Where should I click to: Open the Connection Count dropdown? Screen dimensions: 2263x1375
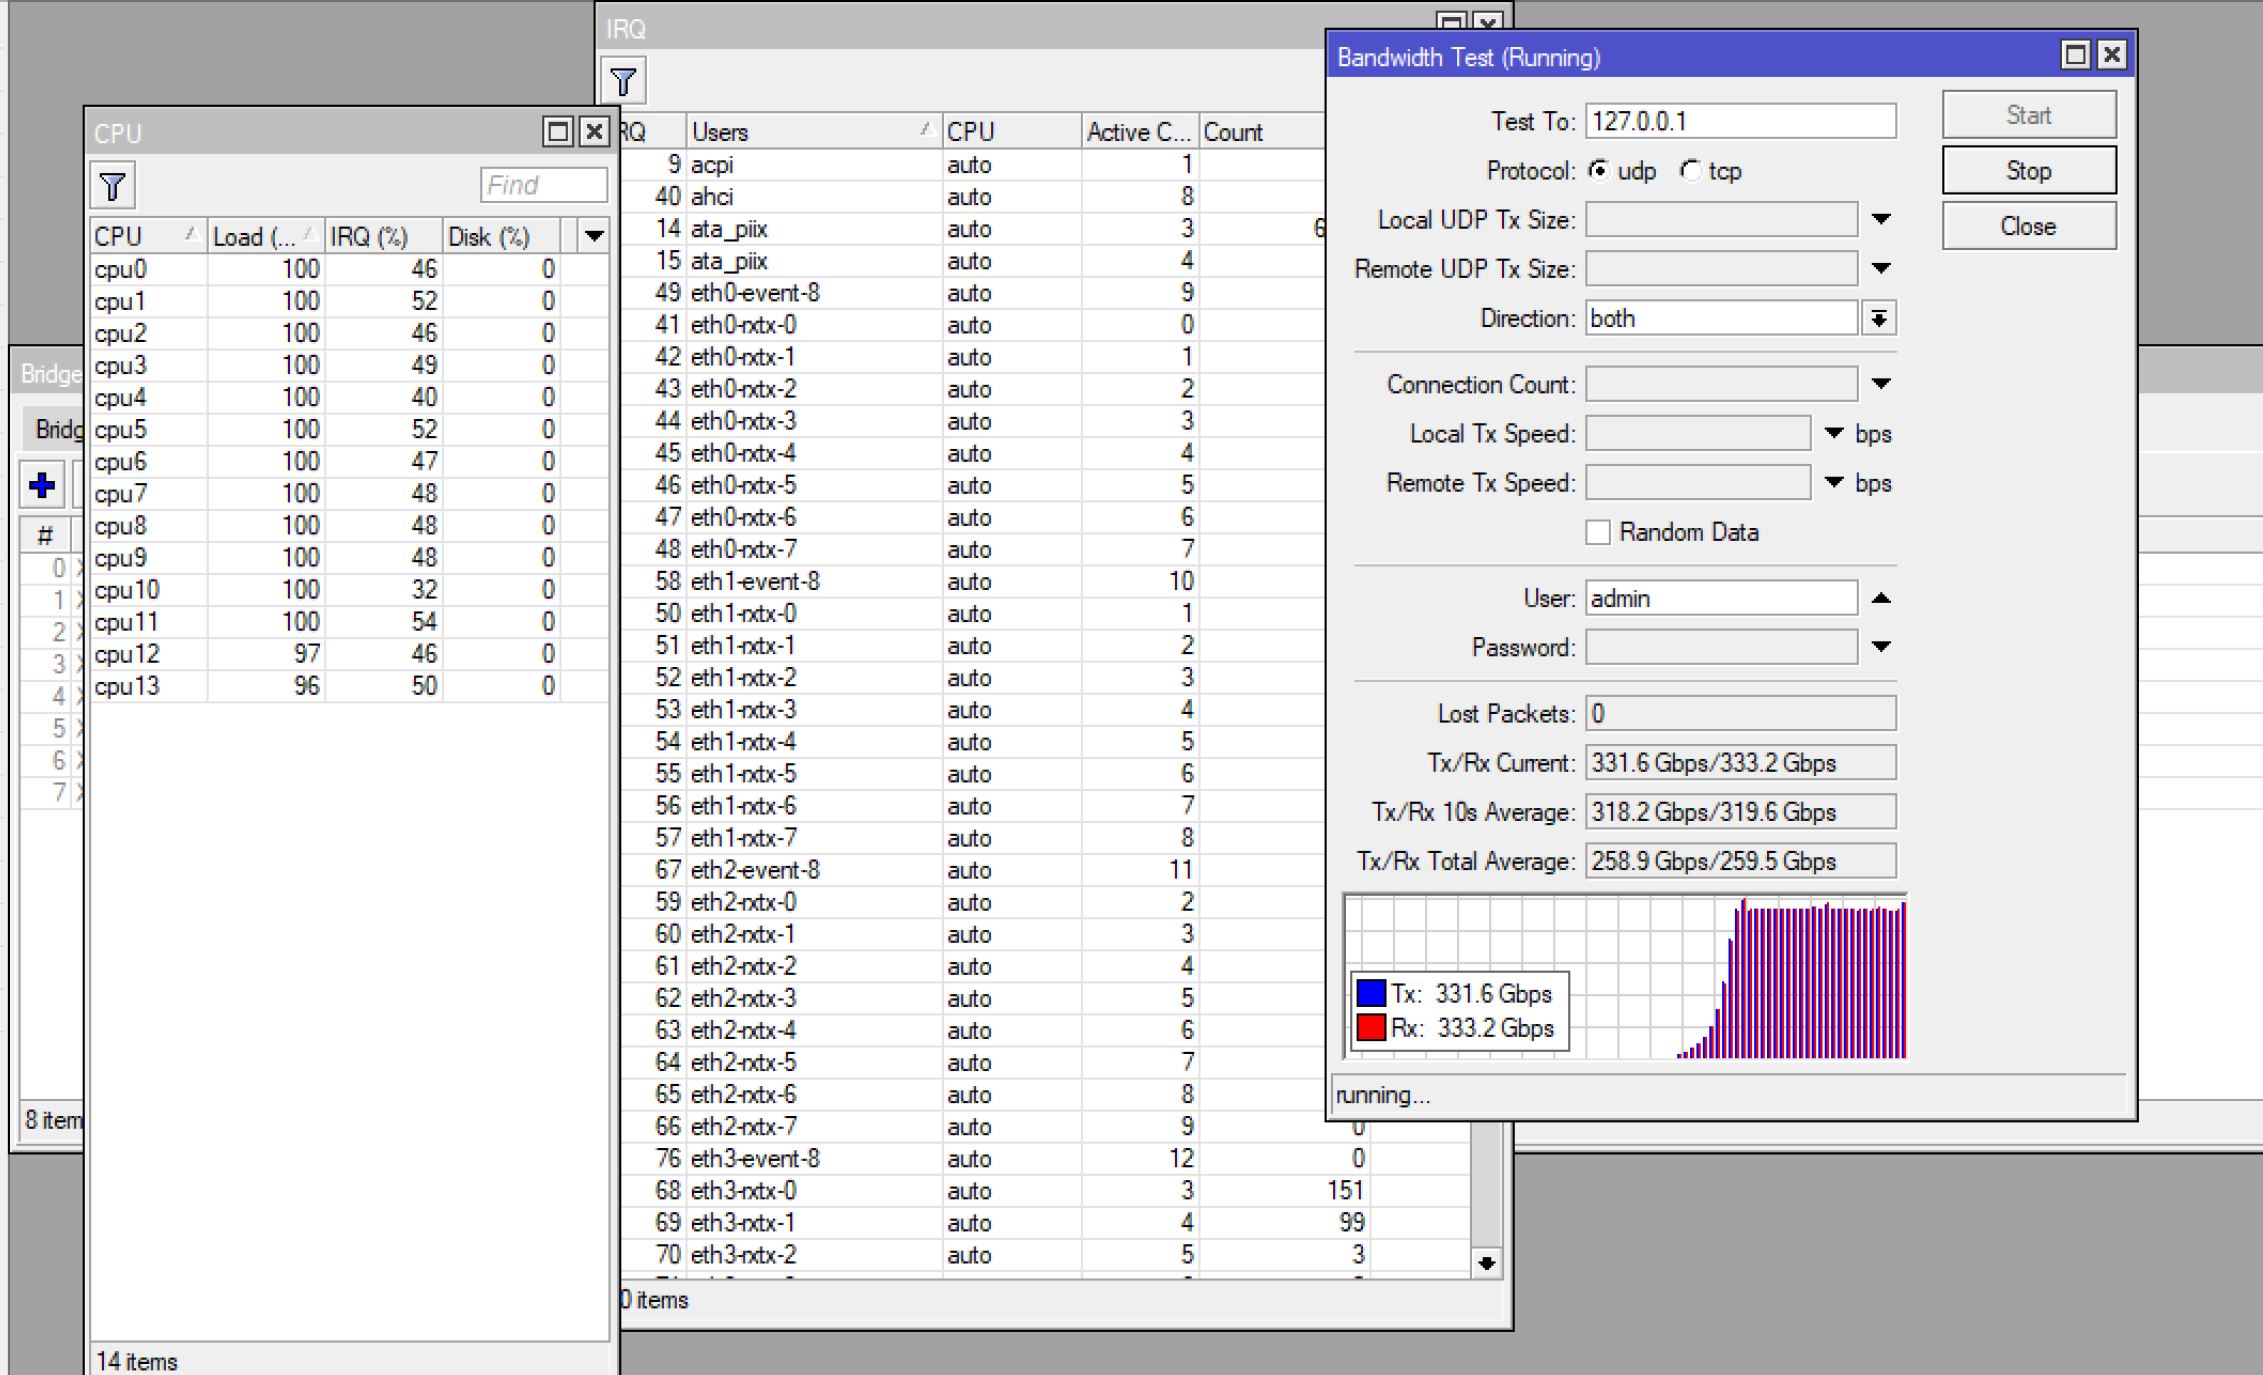click(1881, 383)
